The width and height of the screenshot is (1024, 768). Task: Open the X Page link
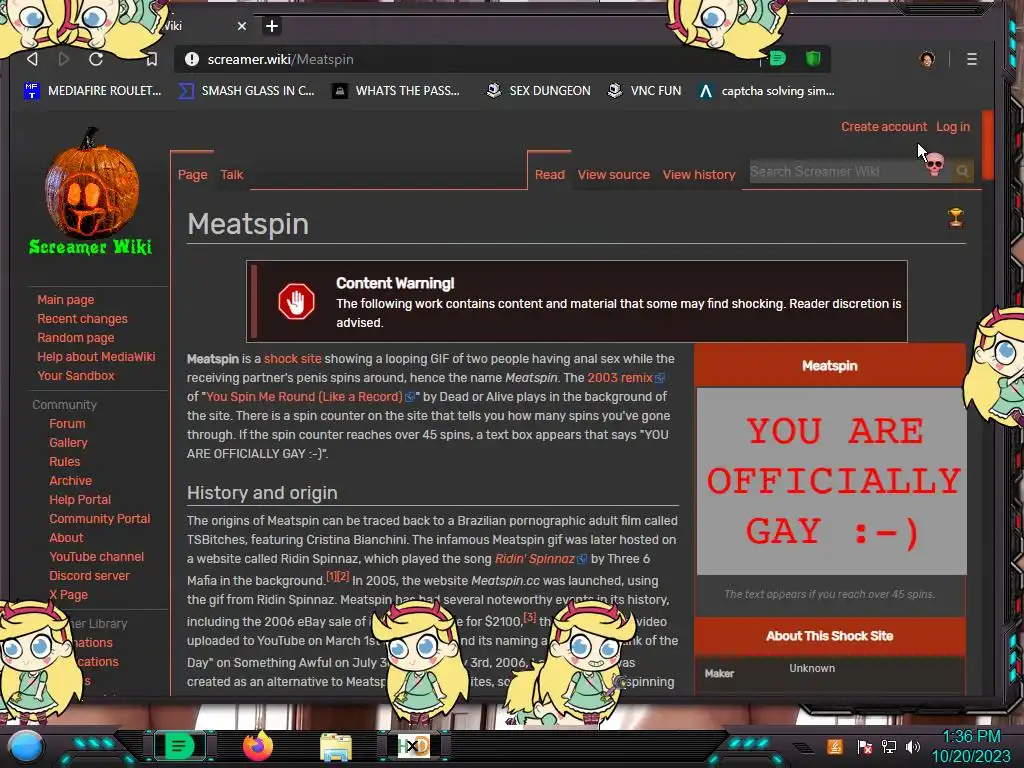click(69, 594)
